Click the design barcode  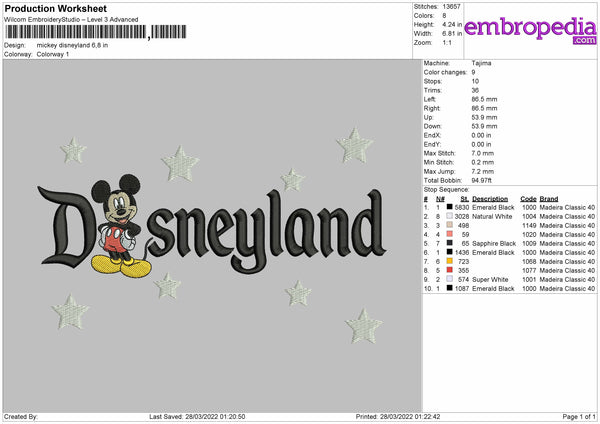point(96,32)
